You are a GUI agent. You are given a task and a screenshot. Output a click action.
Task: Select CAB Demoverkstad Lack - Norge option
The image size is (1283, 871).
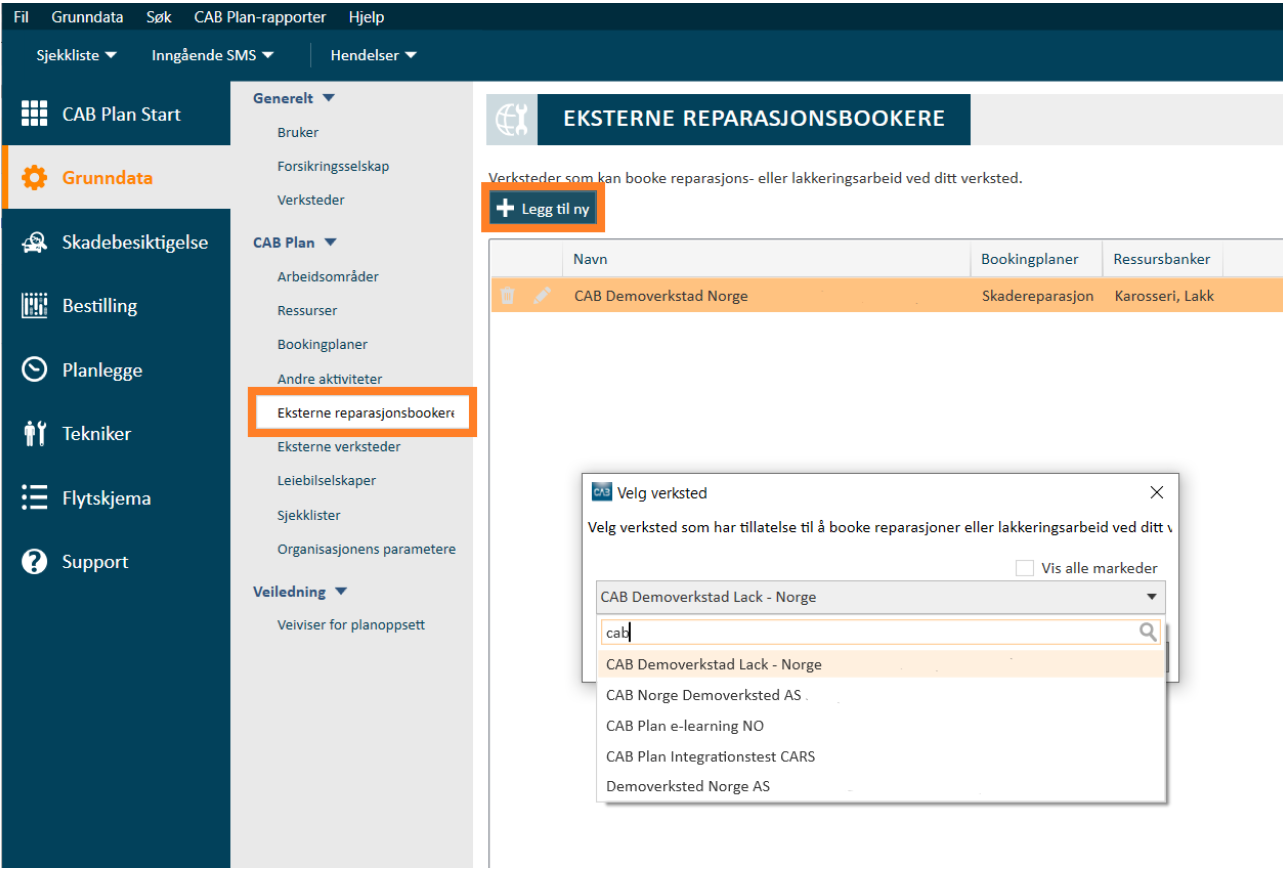click(880, 664)
